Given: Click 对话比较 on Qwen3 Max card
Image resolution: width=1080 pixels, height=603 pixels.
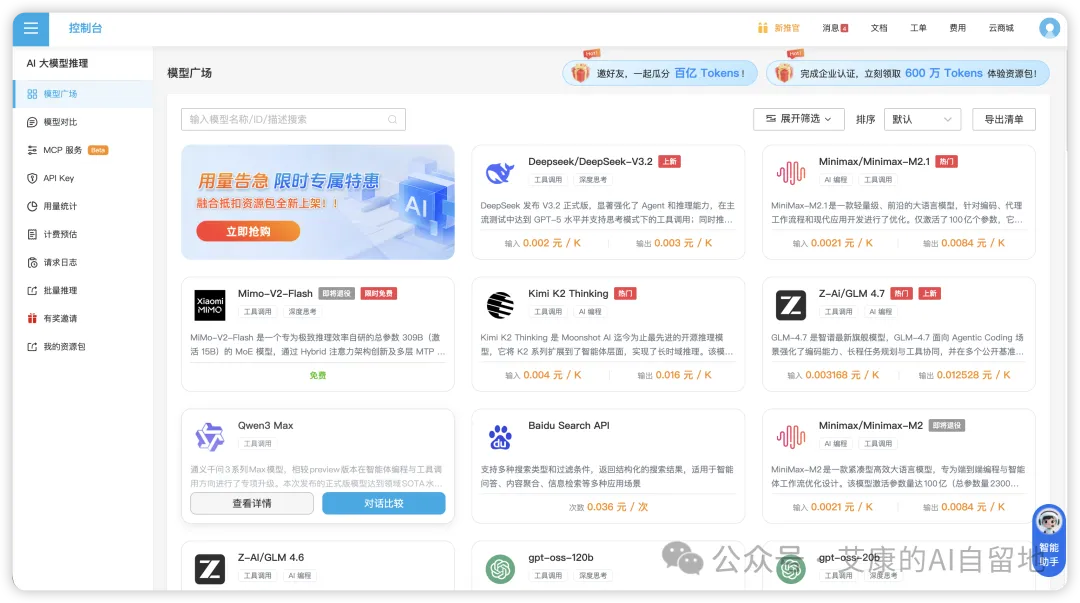Looking at the screenshot, I should (x=384, y=504).
